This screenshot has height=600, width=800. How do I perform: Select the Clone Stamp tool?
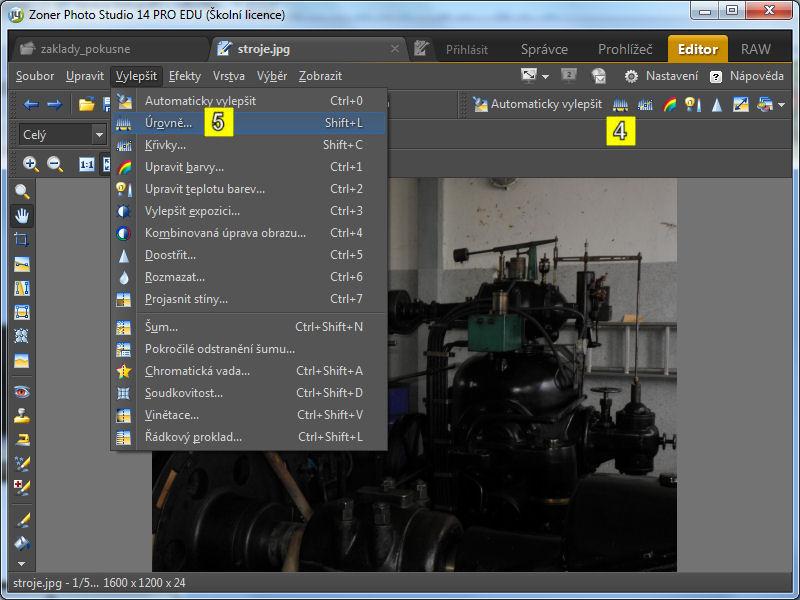(22, 416)
